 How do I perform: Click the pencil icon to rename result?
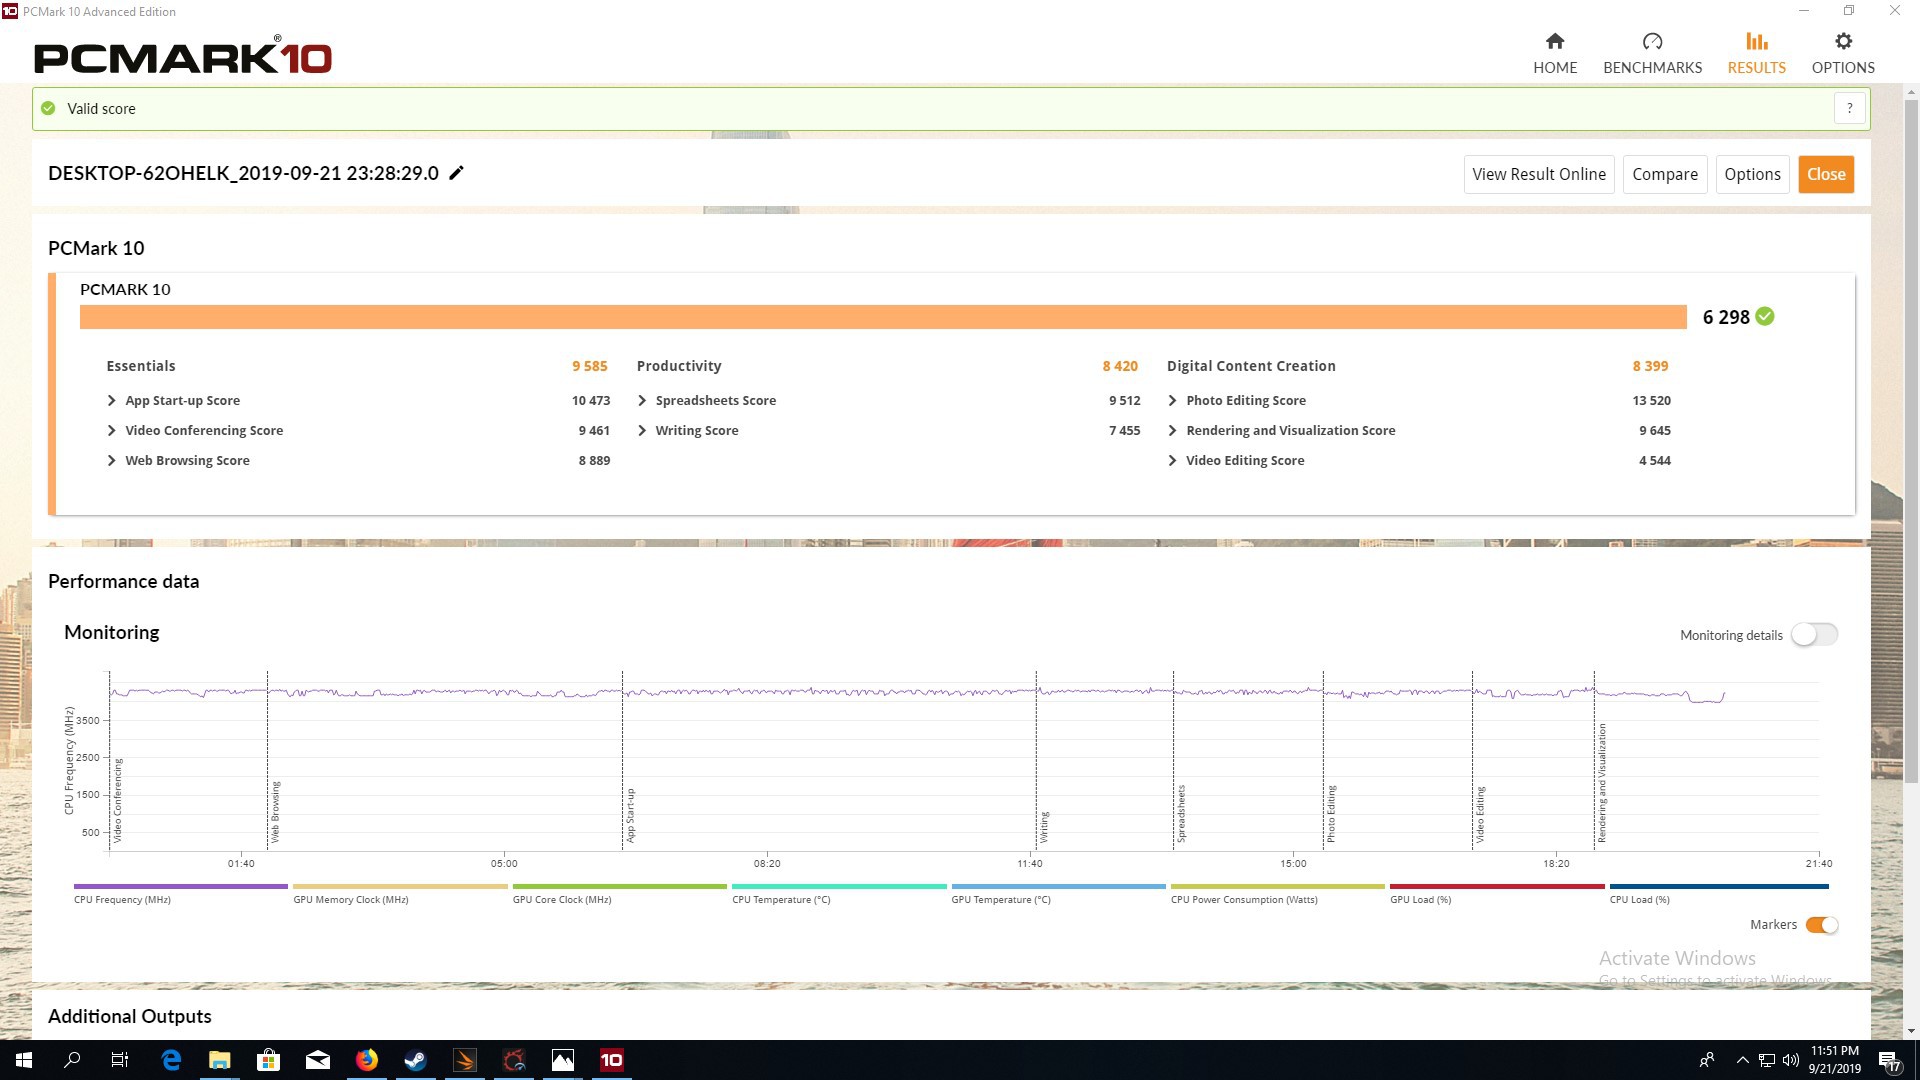[456, 173]
